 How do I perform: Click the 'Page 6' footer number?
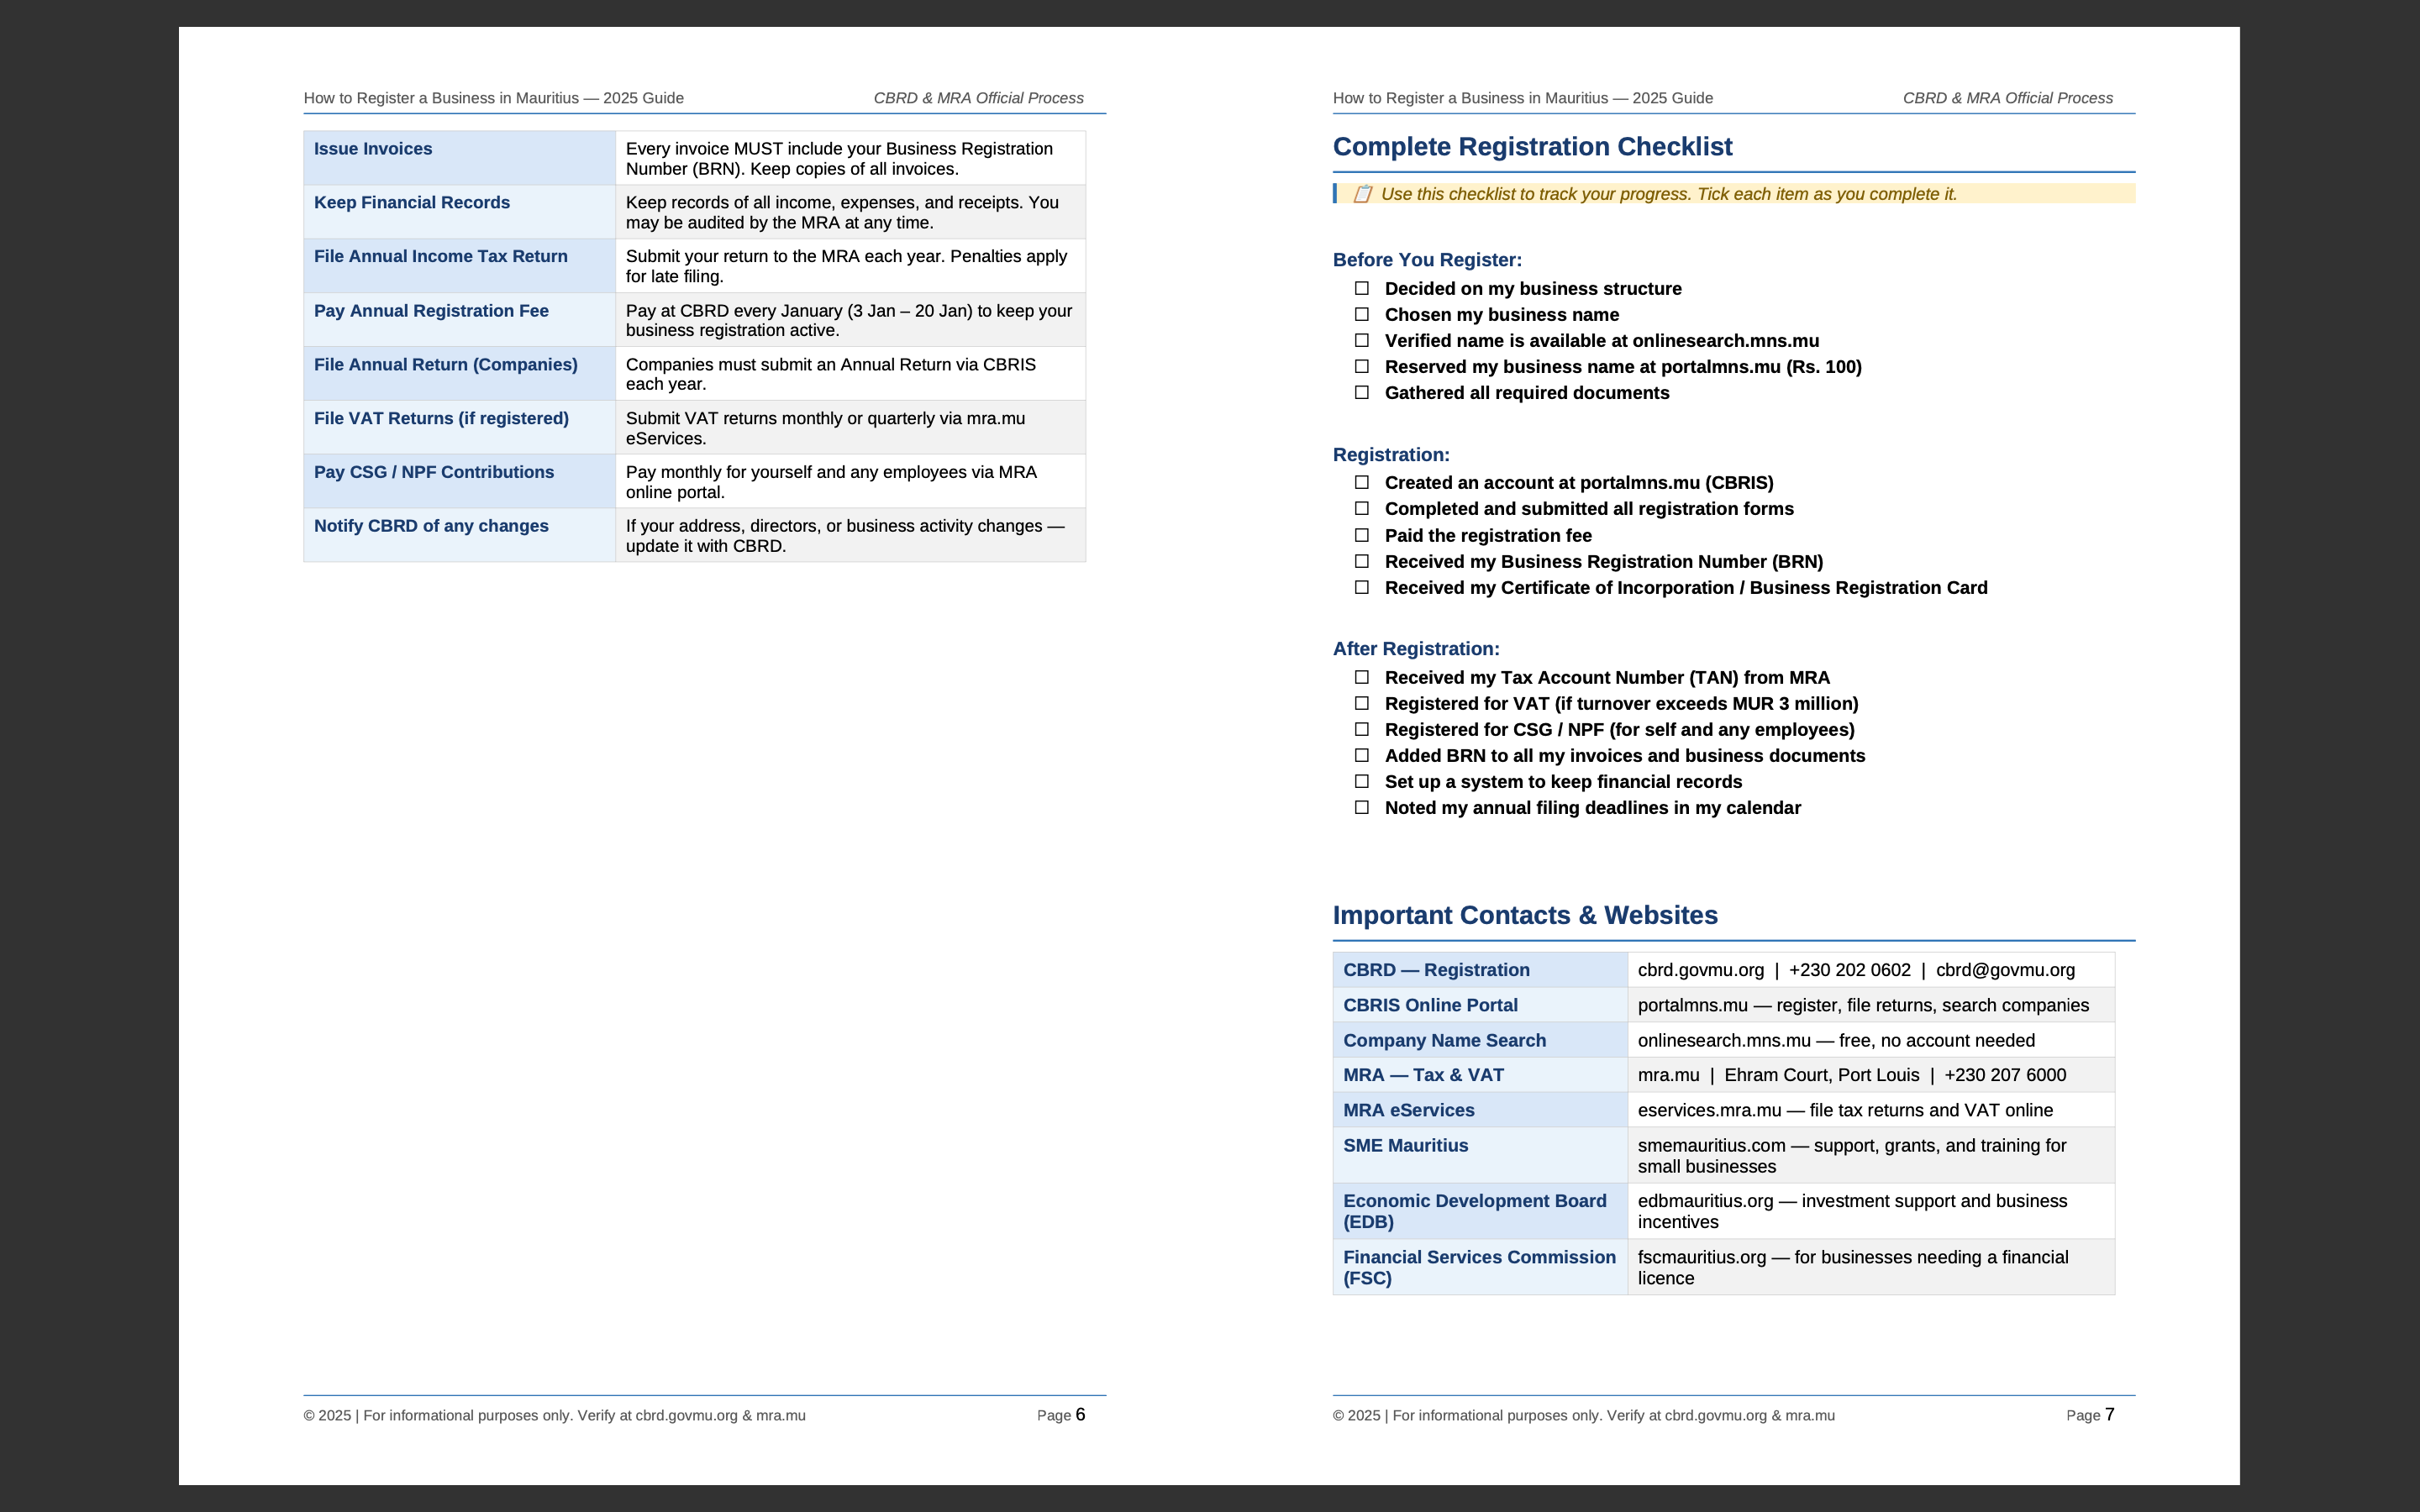point(1061,1415)
